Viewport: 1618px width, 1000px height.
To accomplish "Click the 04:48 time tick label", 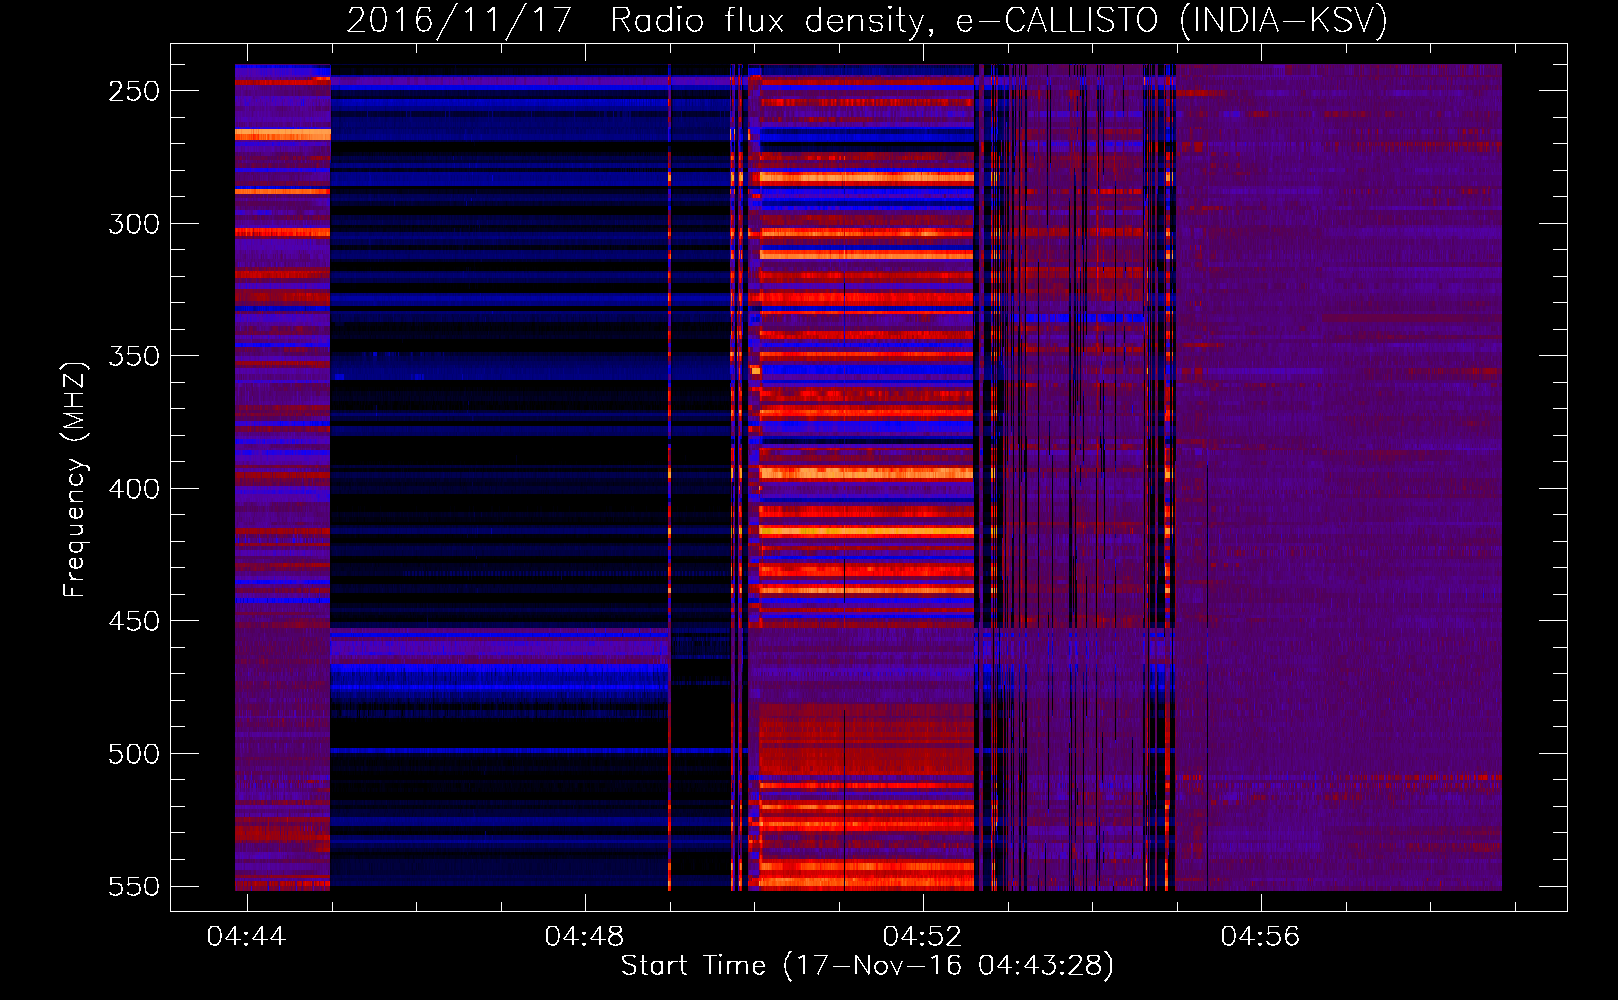I will (x=584, y=936).
